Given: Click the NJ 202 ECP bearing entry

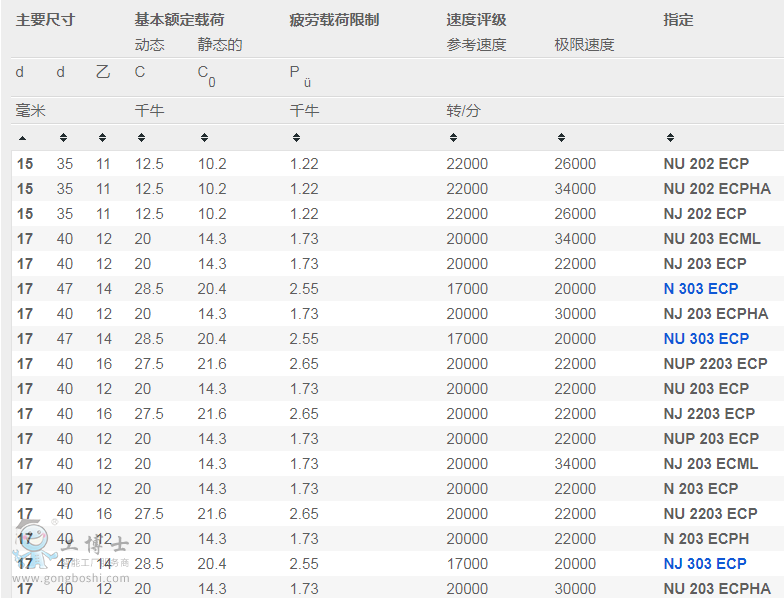Looking at the screenshot, I should [x=704, y=214].
